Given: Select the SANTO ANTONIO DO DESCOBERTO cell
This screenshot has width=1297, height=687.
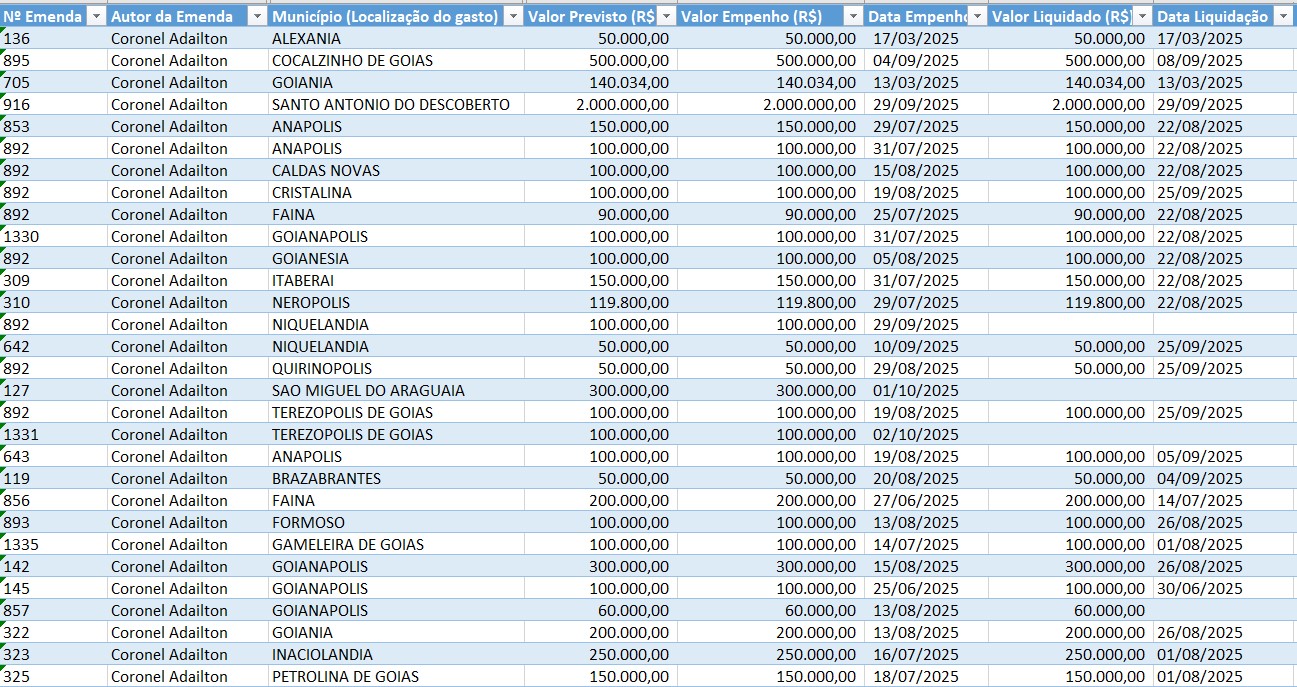Looking at the screenshot, I should click(391, 105).
